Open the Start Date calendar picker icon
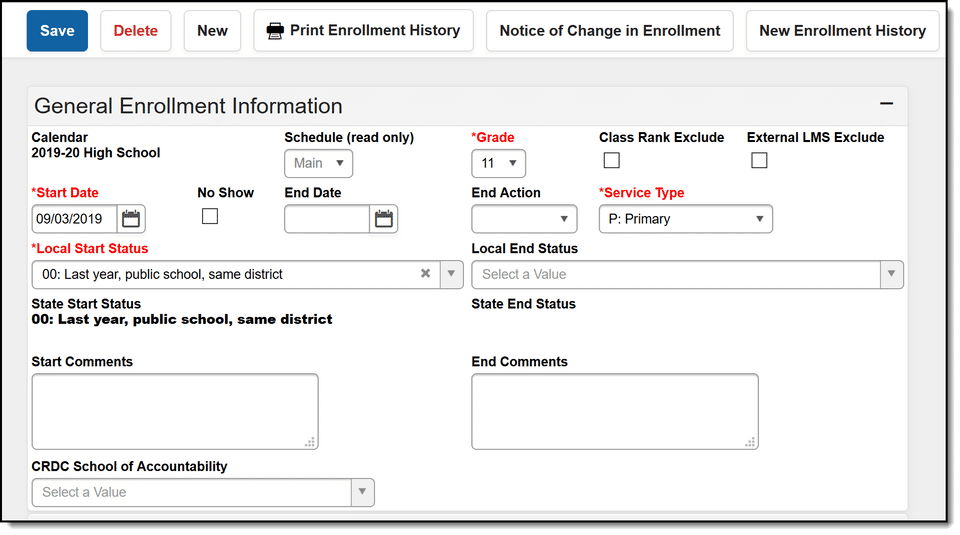This screenshot has height=535, width=960. (x=131, y=219)
